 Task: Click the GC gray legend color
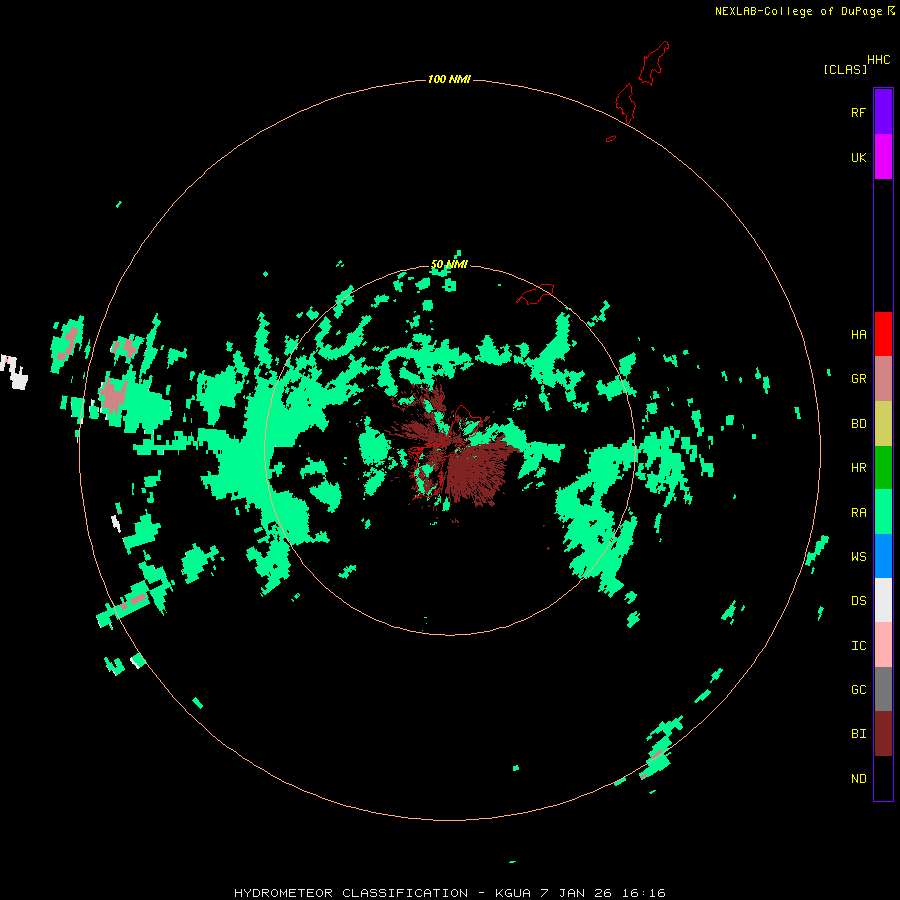(x=883, y=689)
